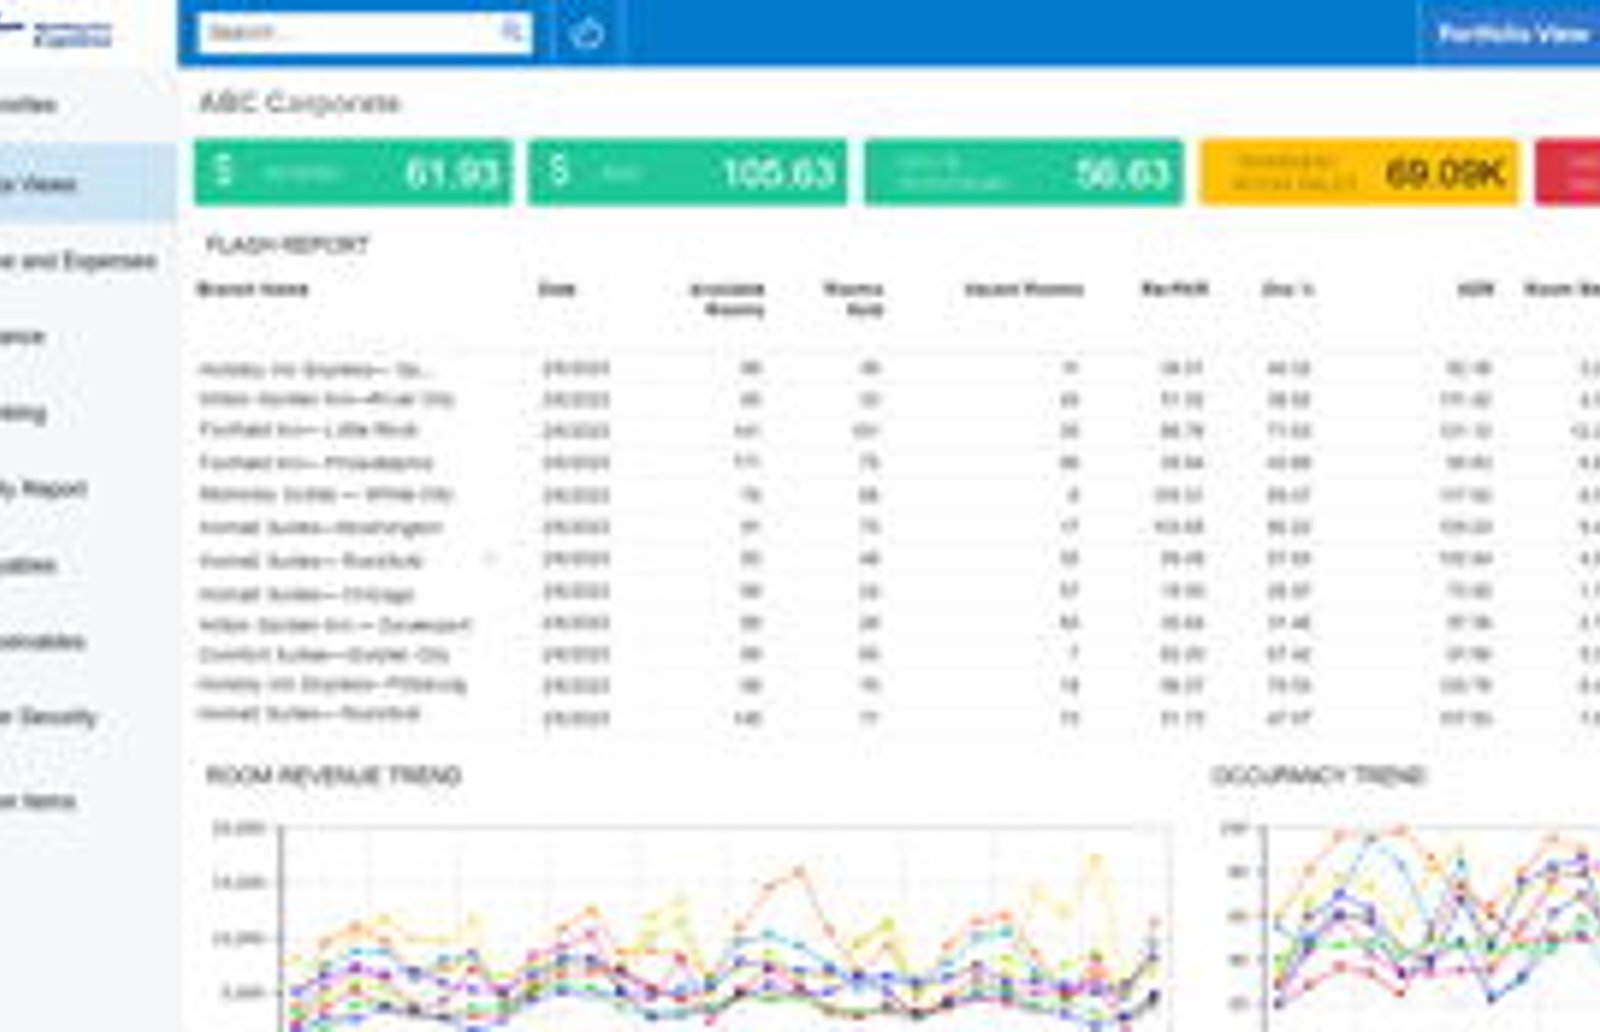Viewport: 1600px width, 1032px height.
Task: Select the highlighted Views item in the sidebar
Action: [x=88, y=183]
